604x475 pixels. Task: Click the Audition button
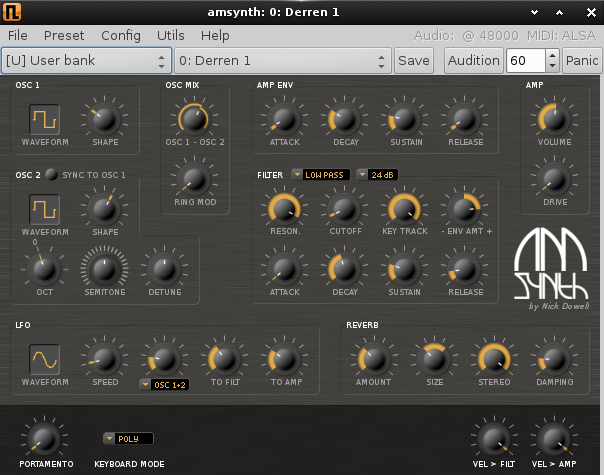coord(473,60)
